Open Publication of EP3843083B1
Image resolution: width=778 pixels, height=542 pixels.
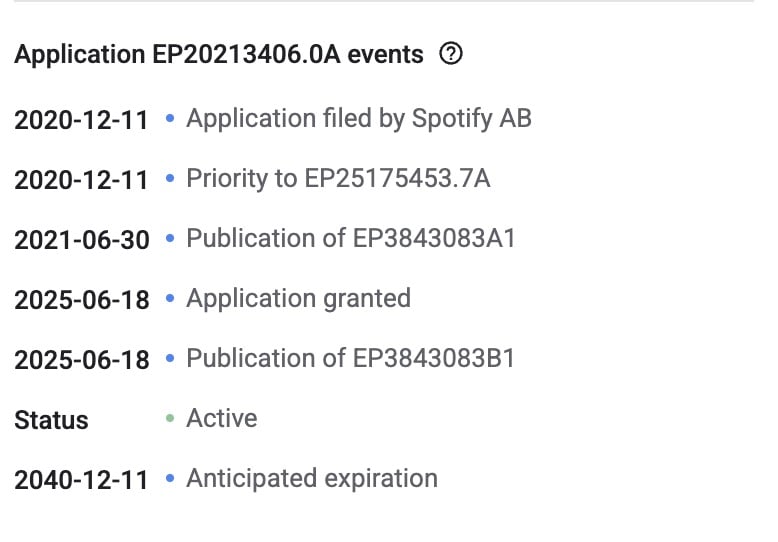click(x=350, y=359)
